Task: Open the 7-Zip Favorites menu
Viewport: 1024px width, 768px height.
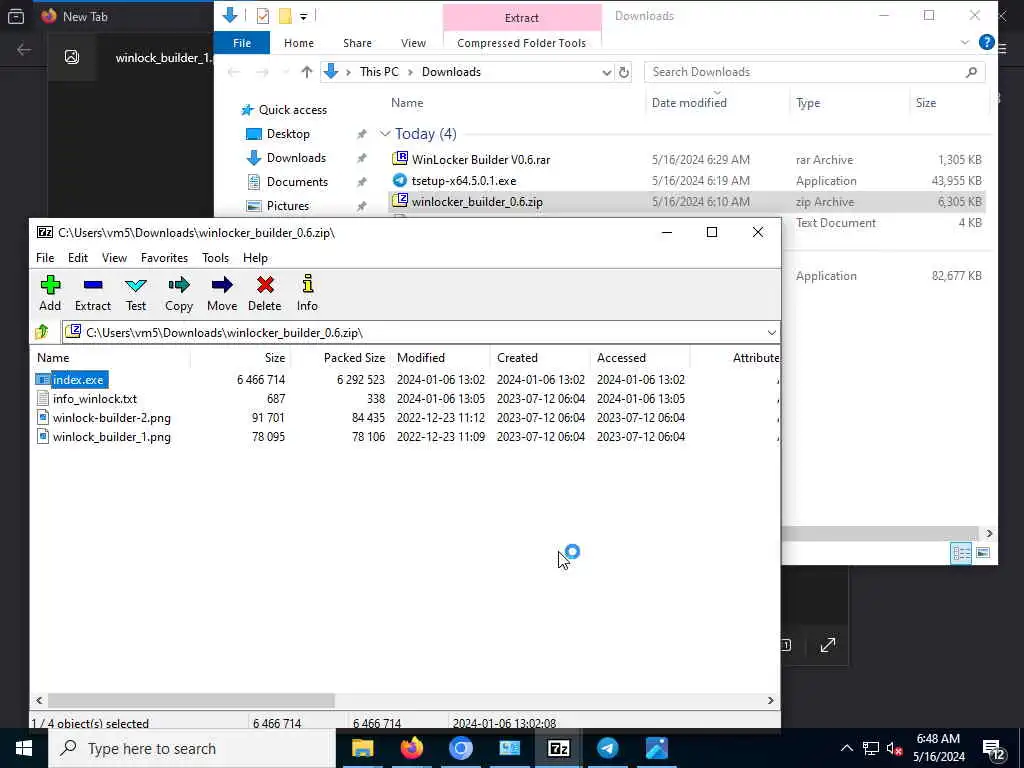Action: (165, 258)
